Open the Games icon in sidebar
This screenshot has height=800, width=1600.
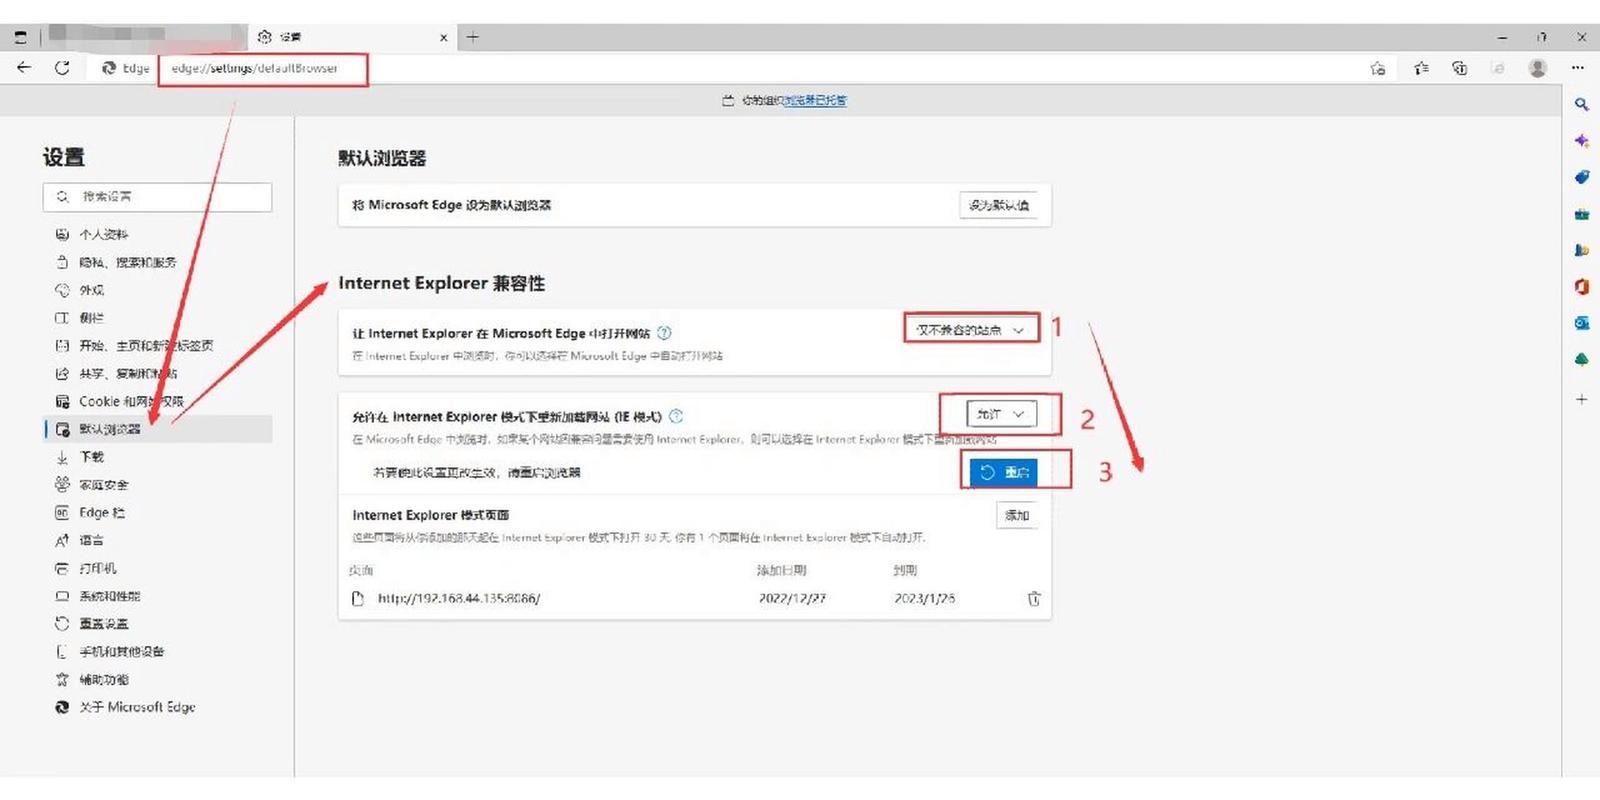(1581, 250)
